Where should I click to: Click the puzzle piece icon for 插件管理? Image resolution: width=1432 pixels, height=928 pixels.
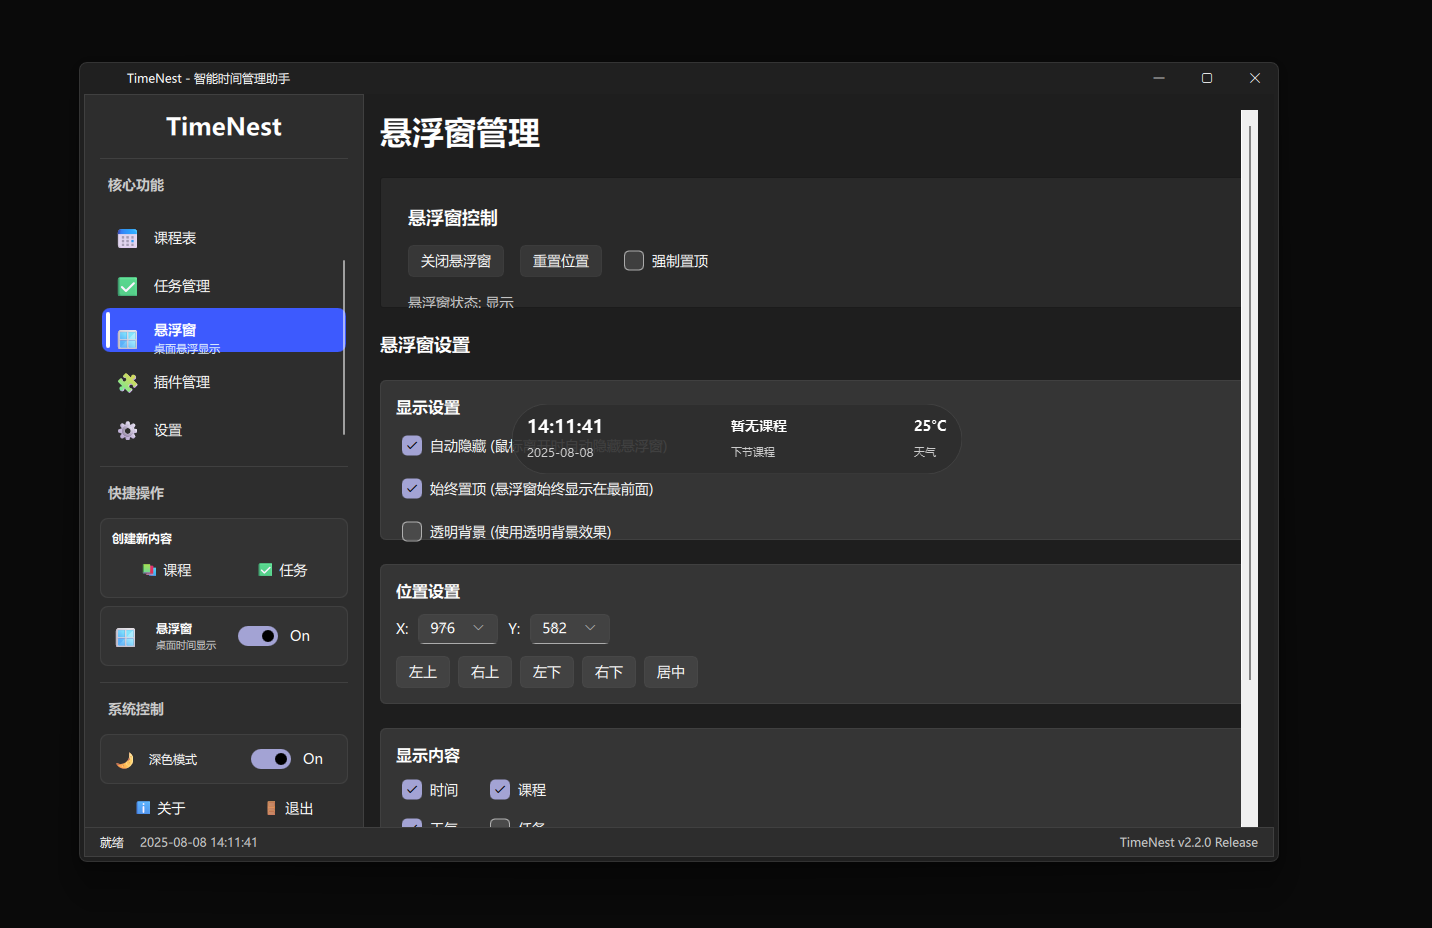coord(127,383)
